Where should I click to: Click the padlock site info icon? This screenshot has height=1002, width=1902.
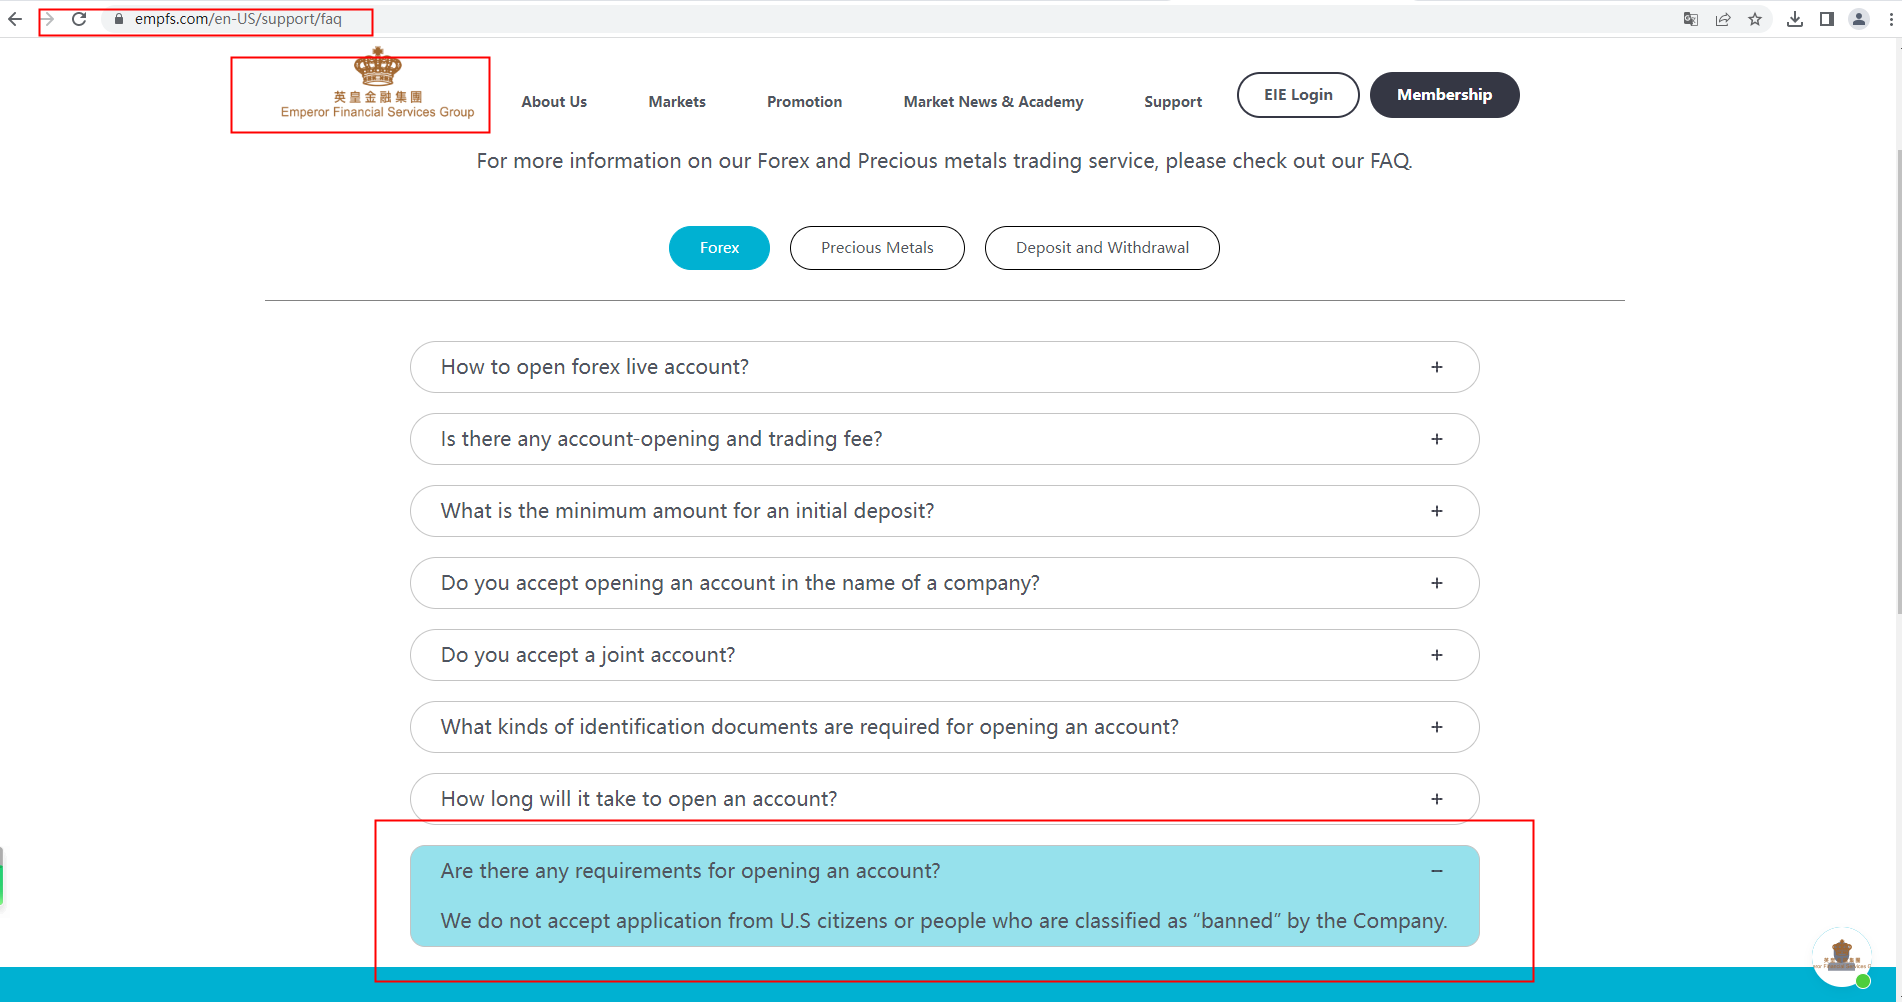pyautogui.click(x=119, y=19)
